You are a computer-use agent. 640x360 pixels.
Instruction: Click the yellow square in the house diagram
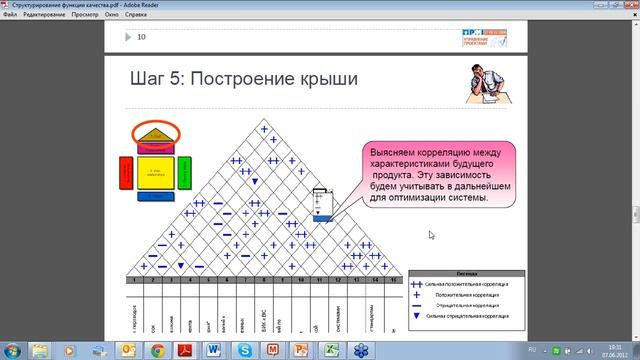156,173
